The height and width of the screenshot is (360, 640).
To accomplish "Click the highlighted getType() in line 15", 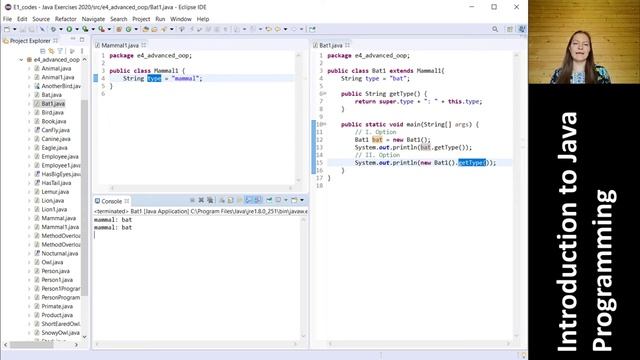I will 472,163.
